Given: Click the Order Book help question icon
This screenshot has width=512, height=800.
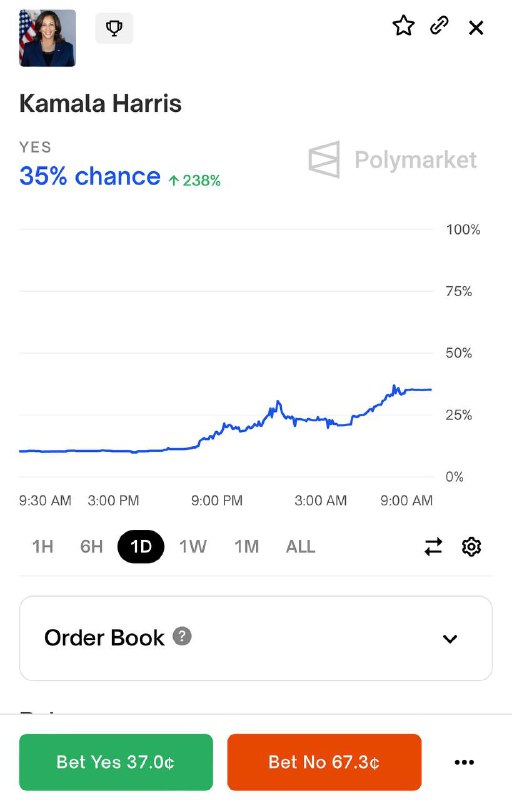Looking at the screenshot, I should (182, 636).
